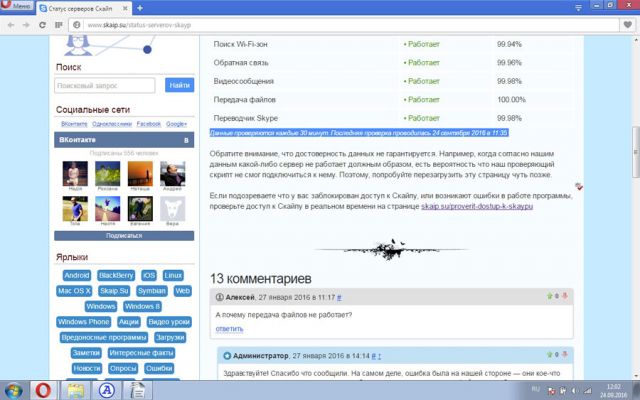
Task: Select the Linux tag
Action: [x=173, y=276]
